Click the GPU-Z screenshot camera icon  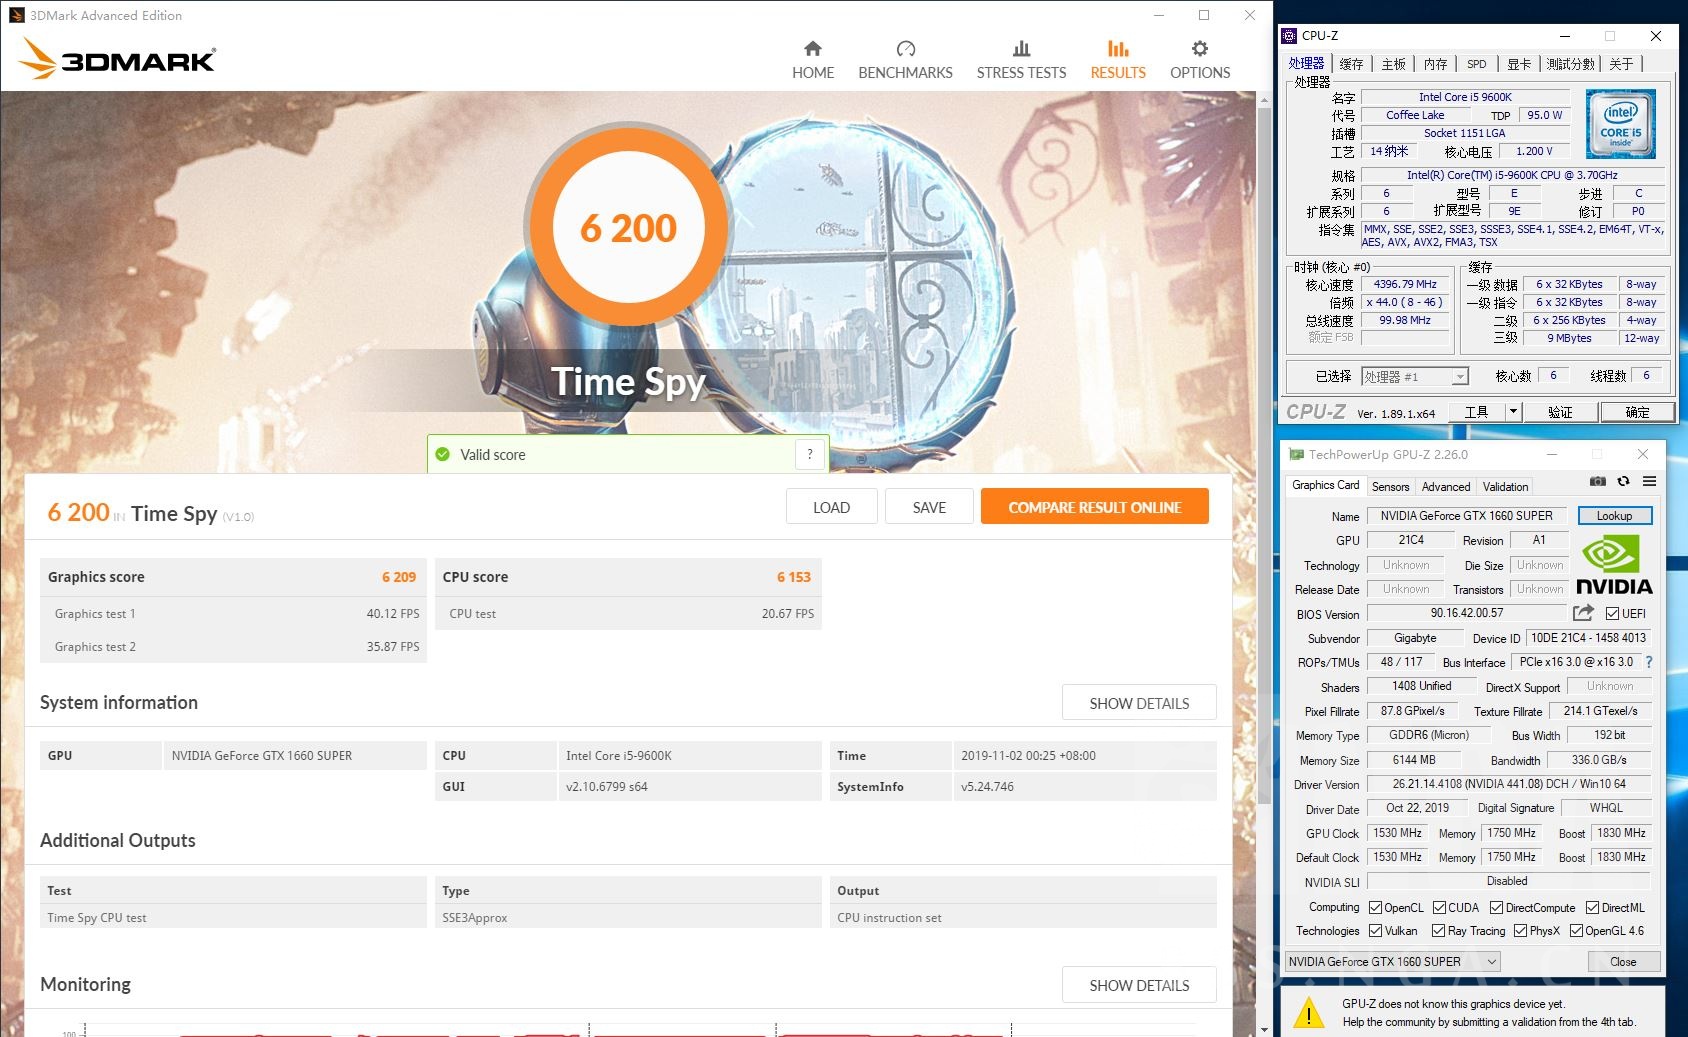1598,481
